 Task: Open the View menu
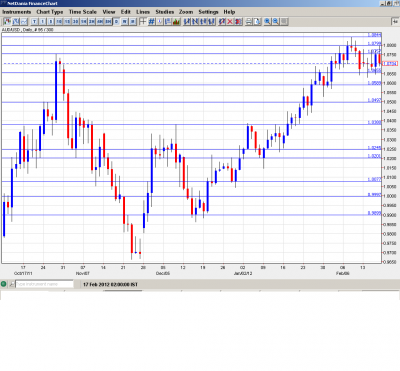pyautogui.click(x=109, y=12)
